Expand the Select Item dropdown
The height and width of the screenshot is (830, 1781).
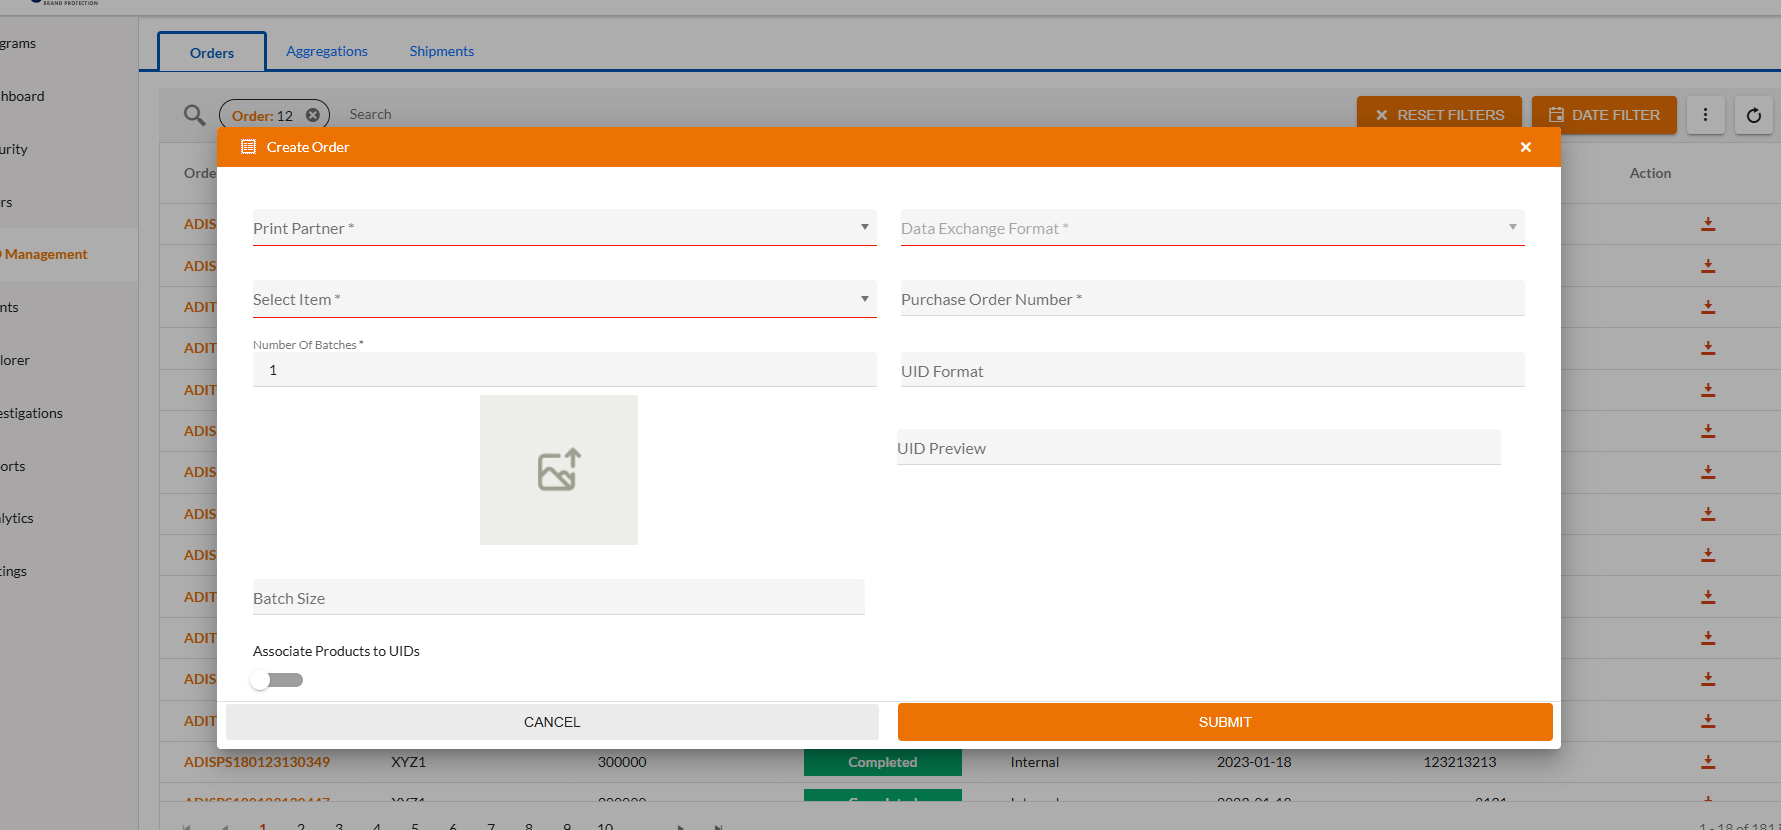pos(564,299)
